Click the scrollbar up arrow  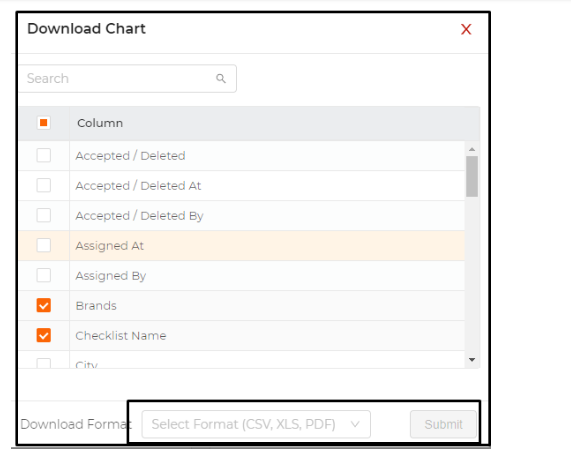point(472,149)
